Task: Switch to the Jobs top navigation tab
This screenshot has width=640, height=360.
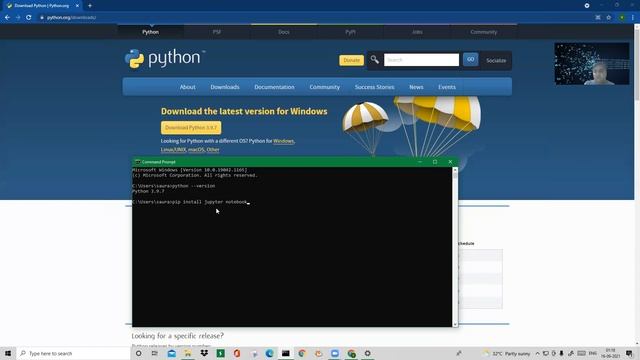Action: [417, 32]
